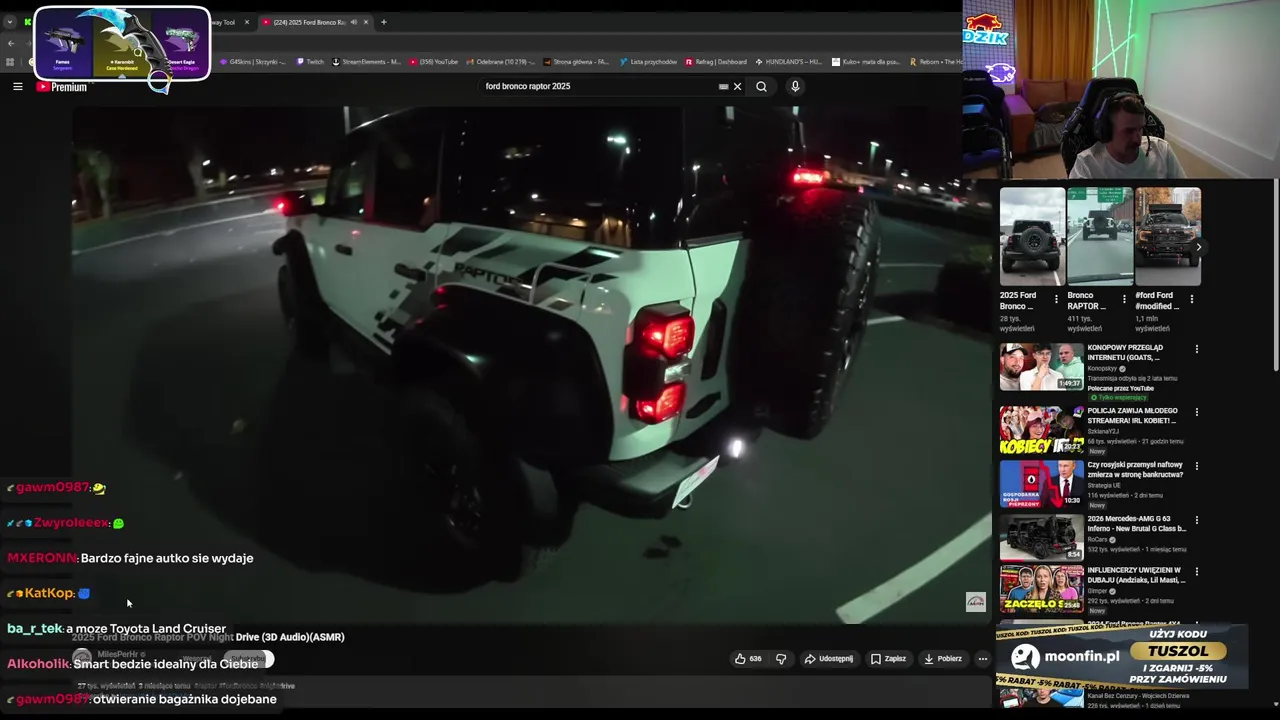Open options for 'Czy rosyjski przemysł naftowy' video

pyautogui.click(x=1197, y=466)
